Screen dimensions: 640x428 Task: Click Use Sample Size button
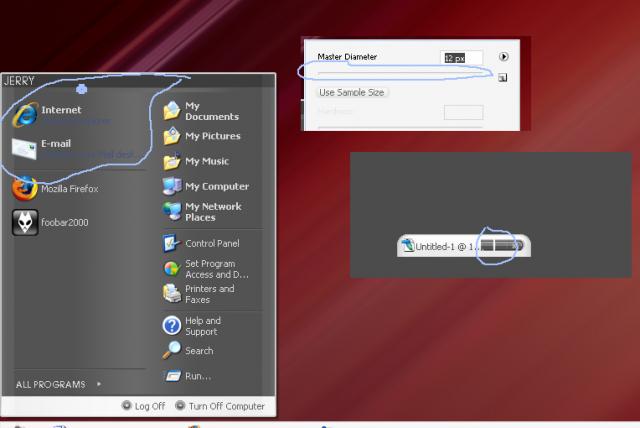click(351, 93)
